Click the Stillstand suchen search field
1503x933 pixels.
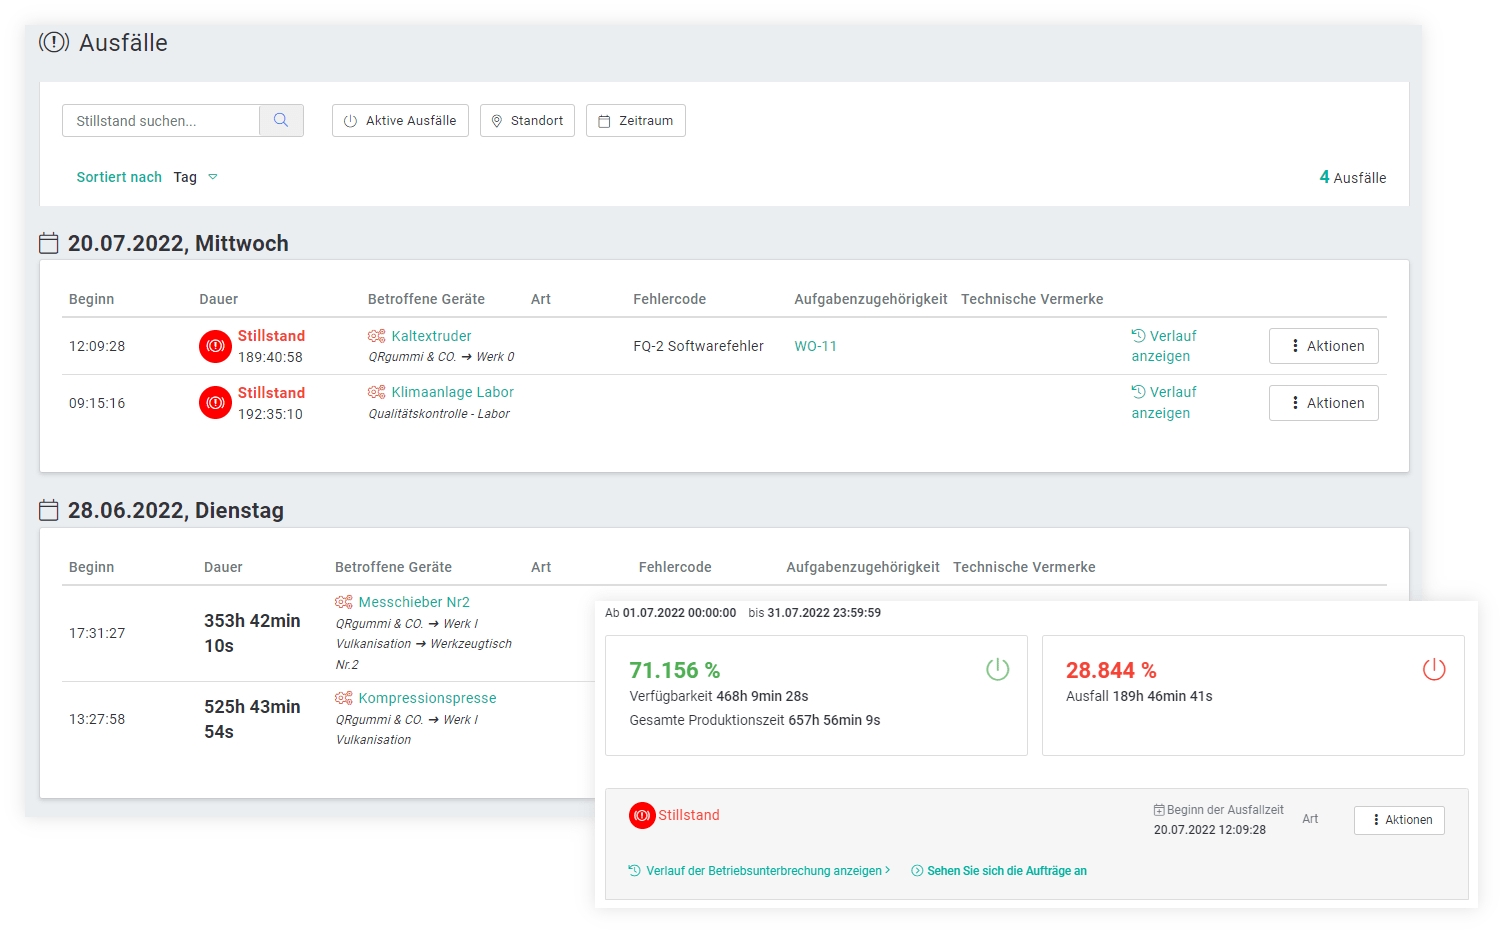tap(161, 121)
